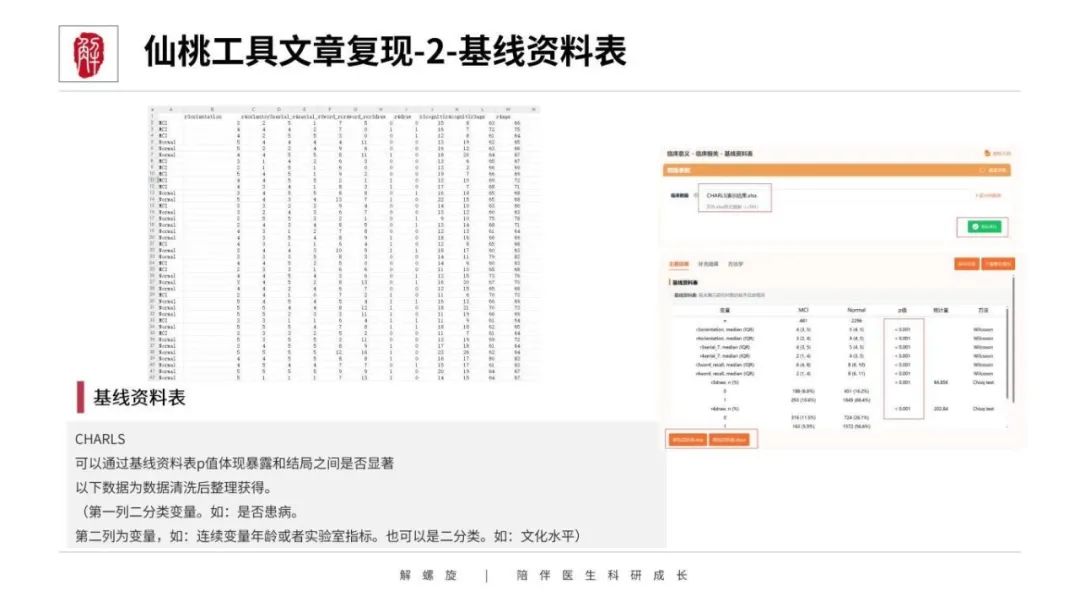Click the slide title 仙桃工具文章复现-2-基线资料表
This screenshot has width=1080, height=607.
pyautogui.click(x=386, y=52)
